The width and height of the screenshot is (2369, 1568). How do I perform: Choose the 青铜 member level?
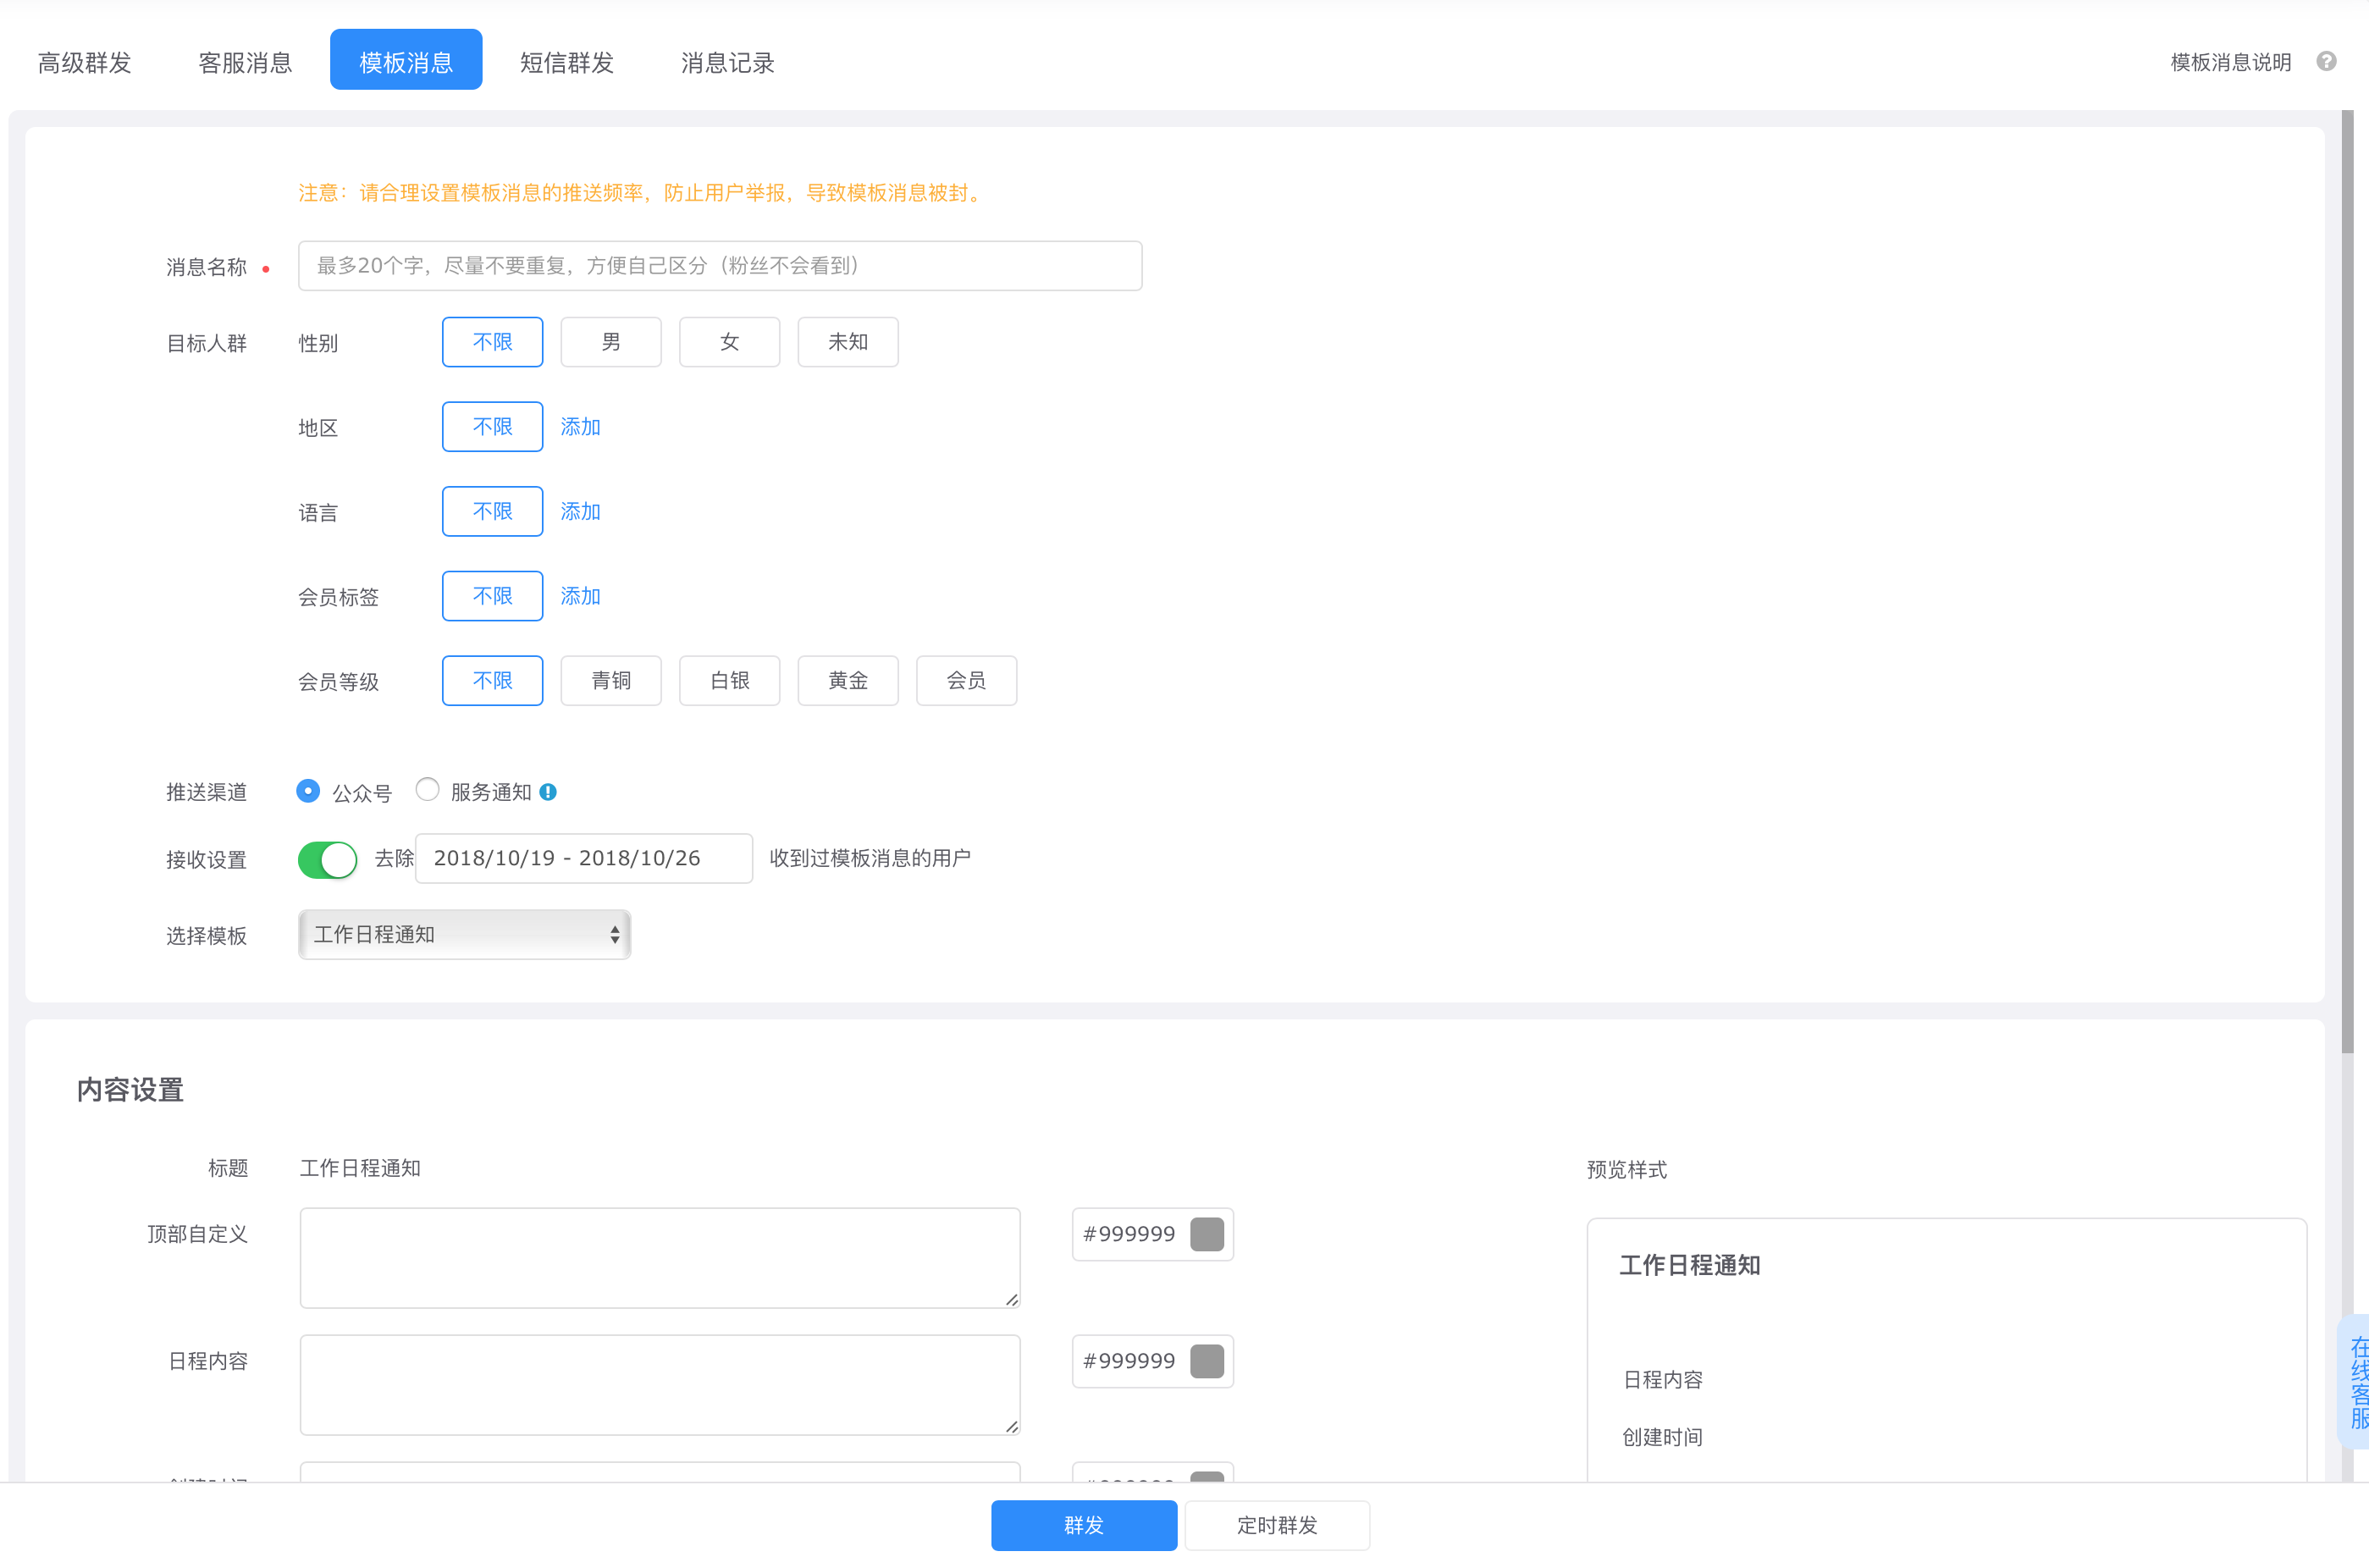coord(611,681)
